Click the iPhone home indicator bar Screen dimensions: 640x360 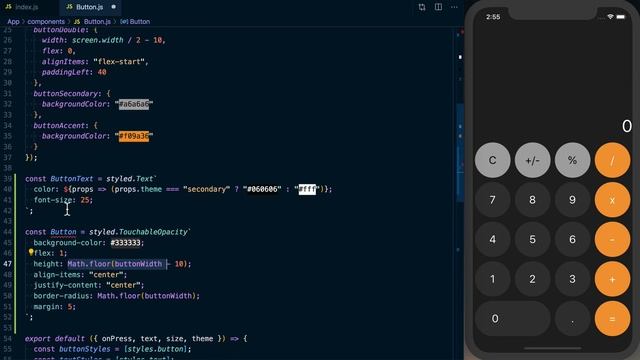coord(553,349)
